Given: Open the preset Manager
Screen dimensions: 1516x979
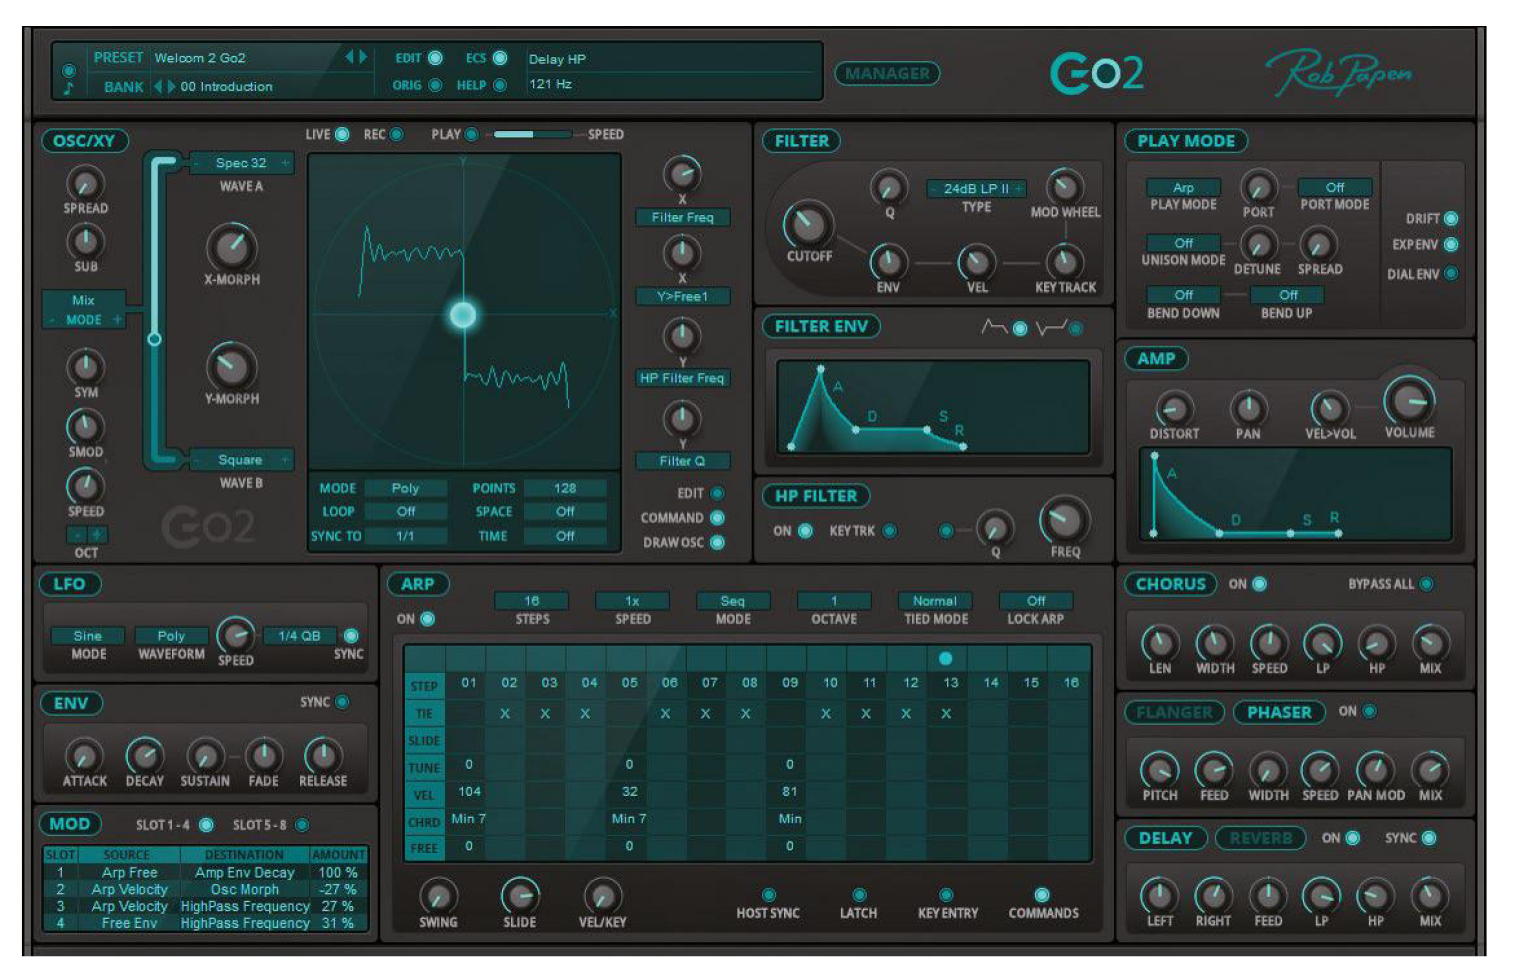Looking at the screenshot, I should [887, 73].
